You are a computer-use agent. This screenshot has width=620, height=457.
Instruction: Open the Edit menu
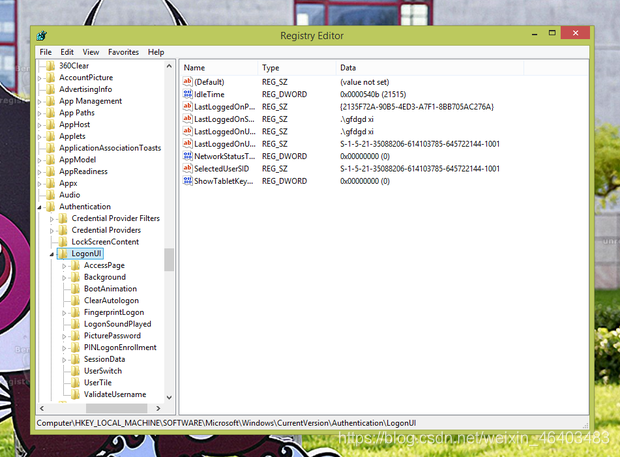click(67, 52)
